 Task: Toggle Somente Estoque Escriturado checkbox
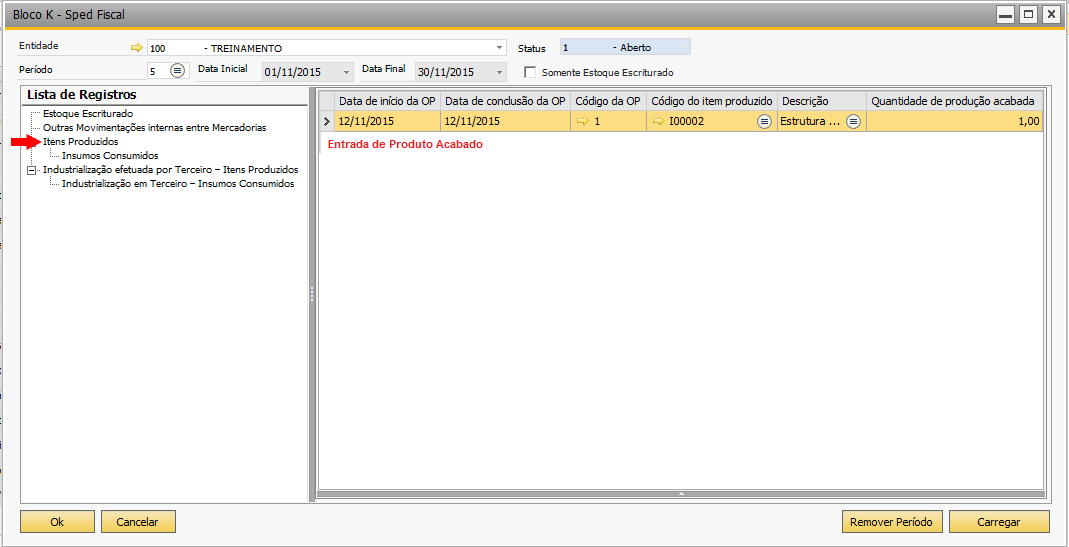pyautogui.click(x=530, y=72)
